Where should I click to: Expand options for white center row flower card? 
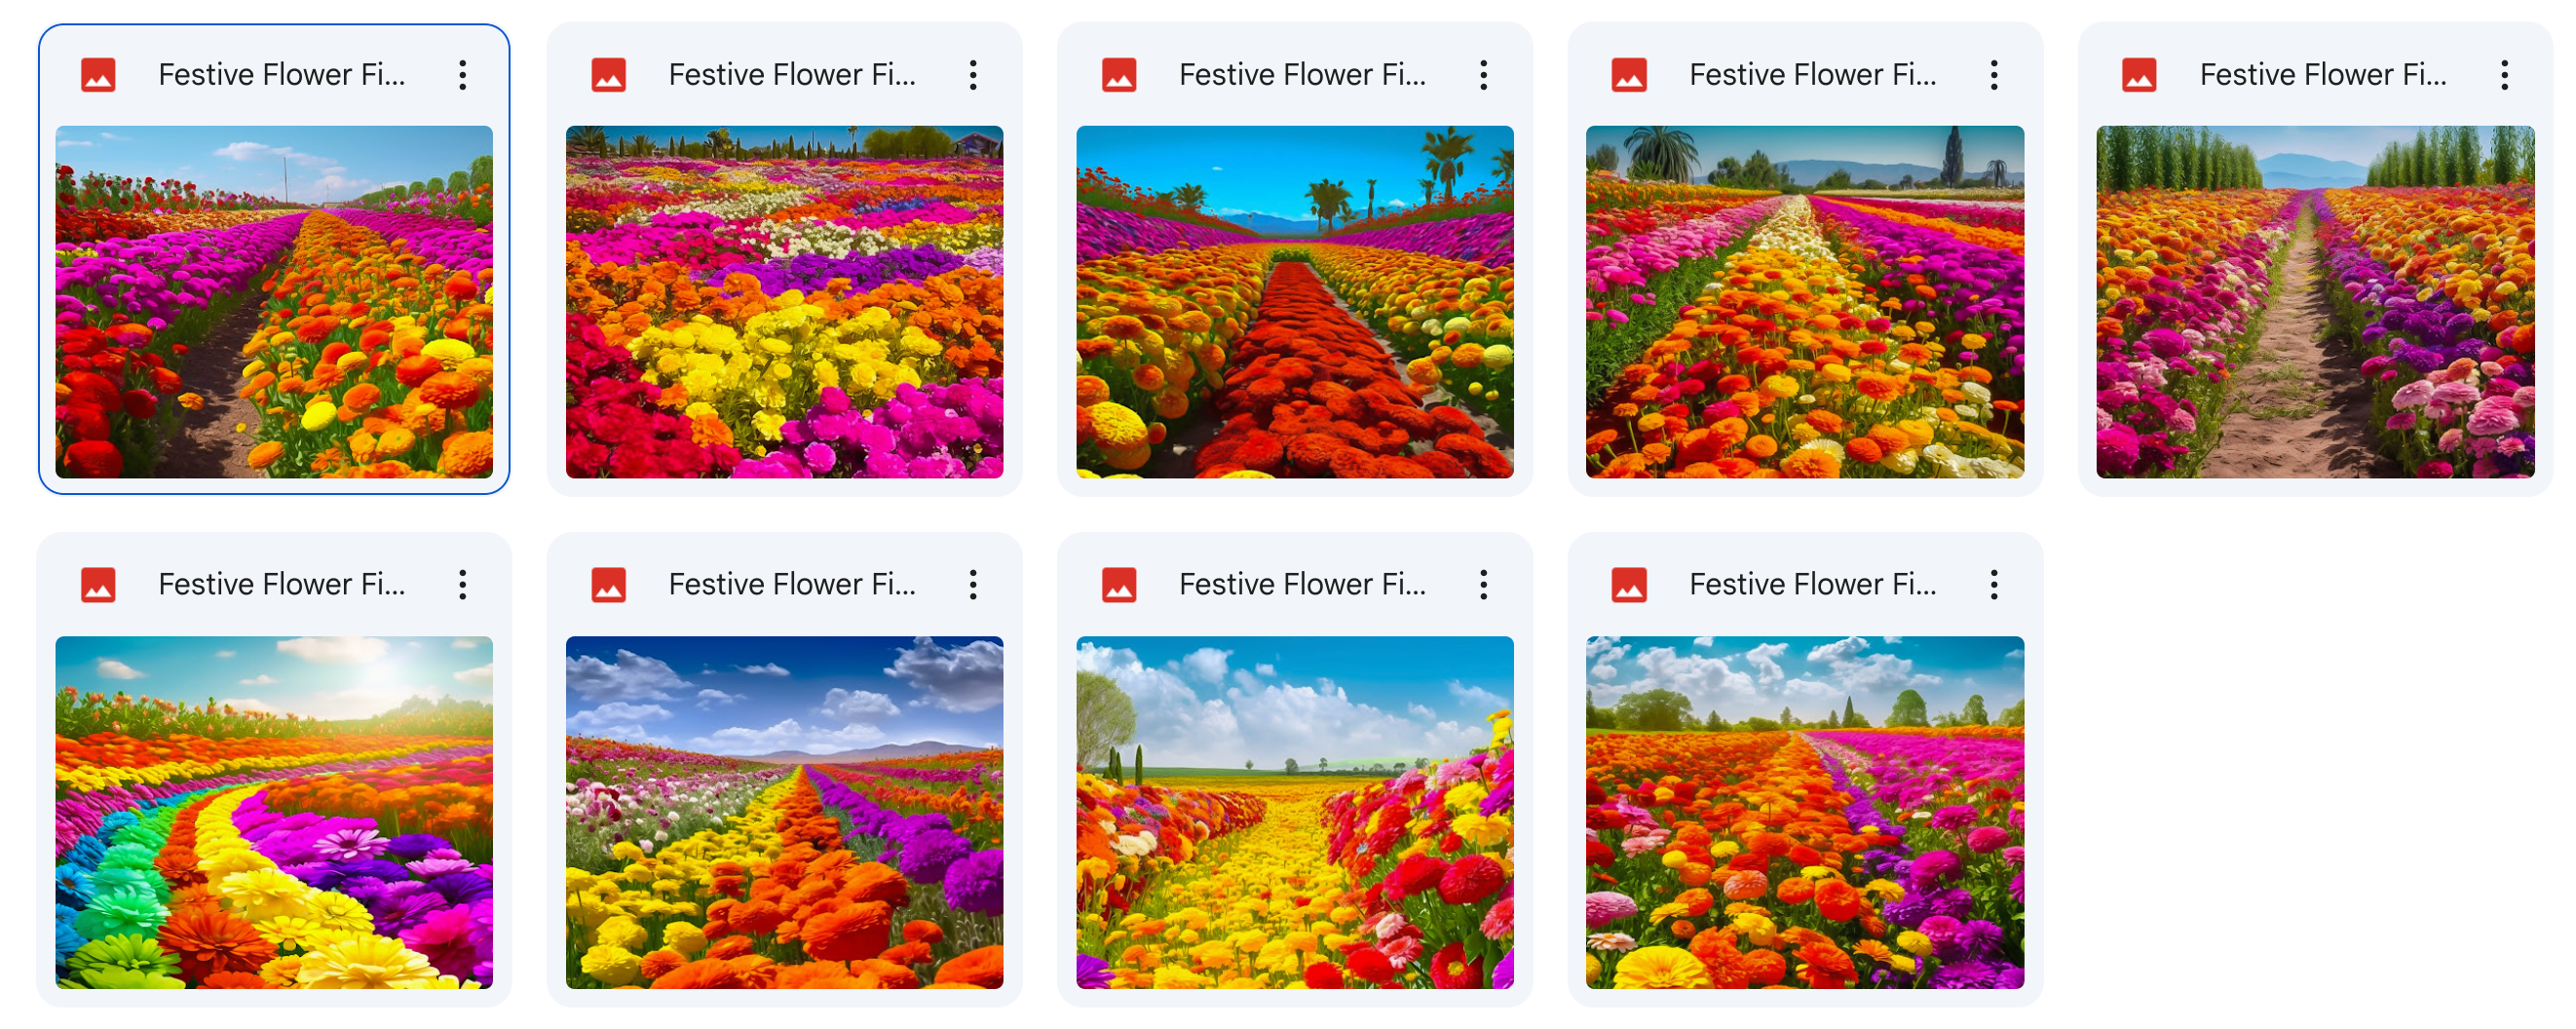point(1993,75)
